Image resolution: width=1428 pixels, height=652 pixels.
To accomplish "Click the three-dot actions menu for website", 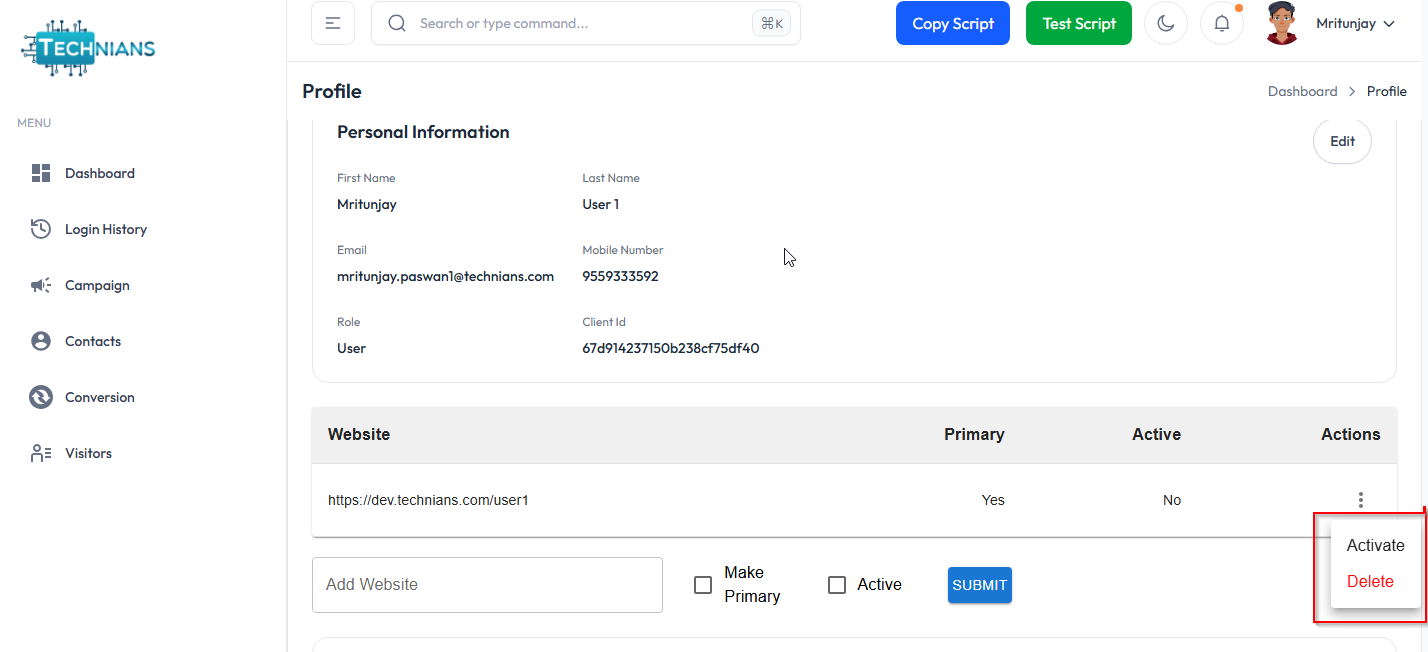I will point(1360,500).
